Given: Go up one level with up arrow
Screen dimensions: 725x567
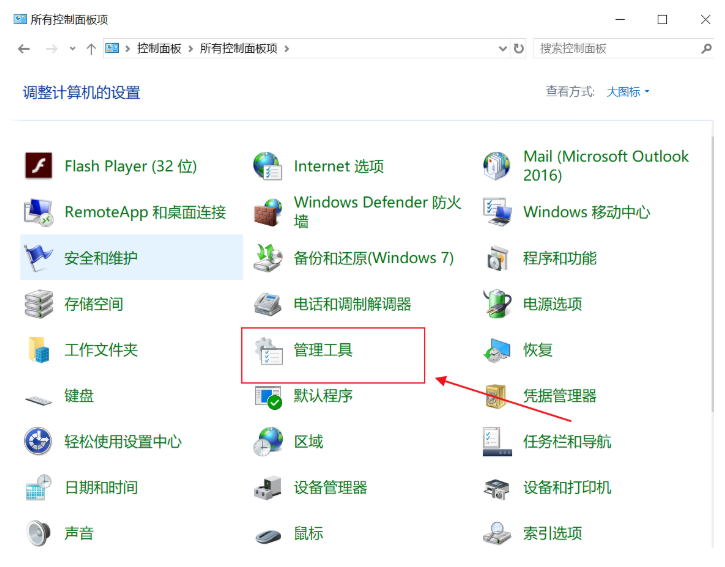Looking at the screenshot, I should pyautogui.click(x=92, y=49).
